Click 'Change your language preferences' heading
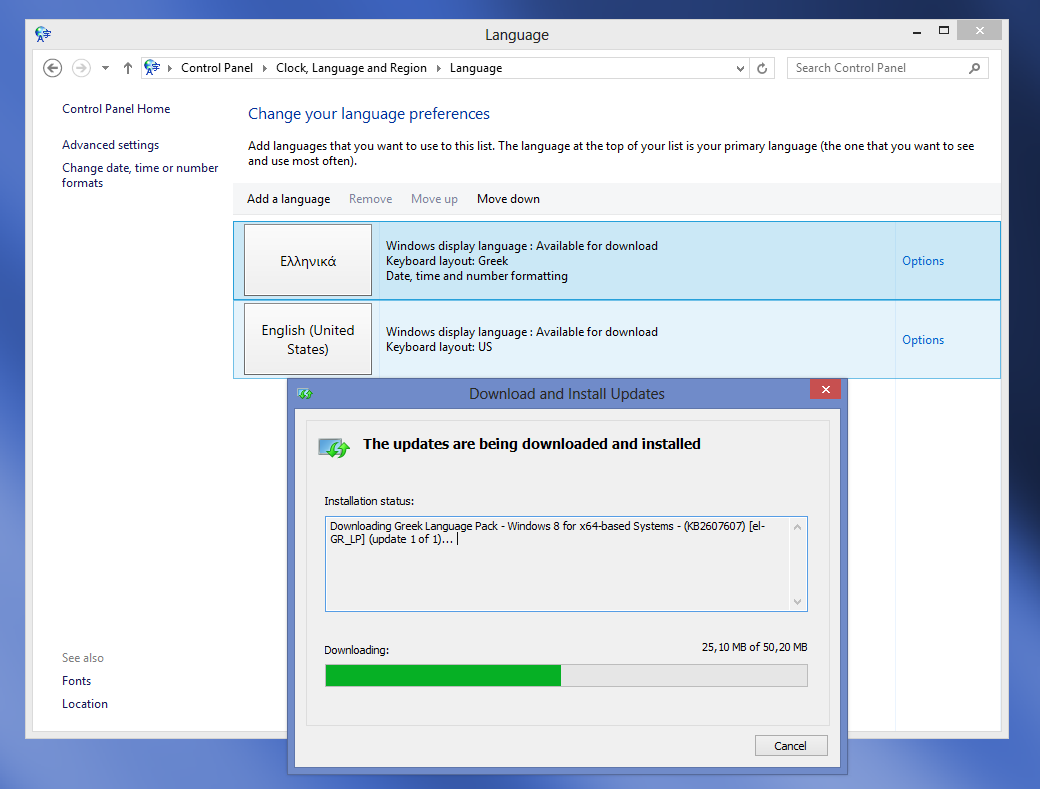Viewport: 1040px width, 789px height. [369, 114]
